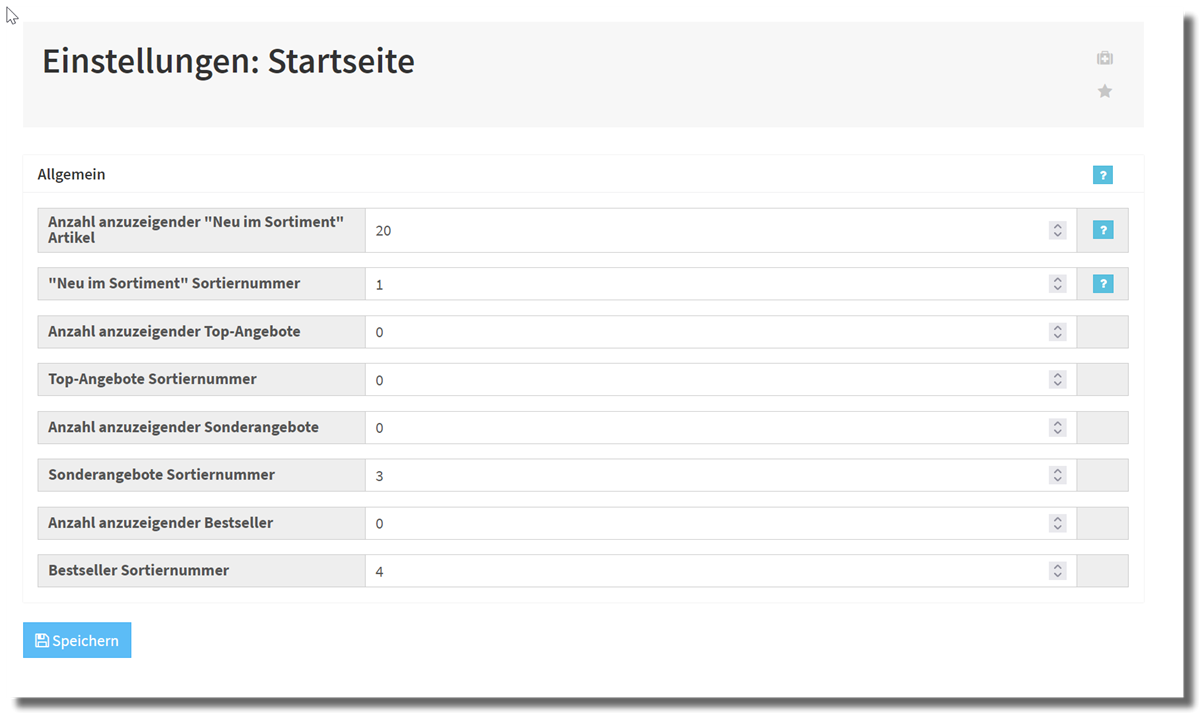Focus the Sonderangebote Sortiernummer input field
1200x714 pixels.
(x=700, y=475)
